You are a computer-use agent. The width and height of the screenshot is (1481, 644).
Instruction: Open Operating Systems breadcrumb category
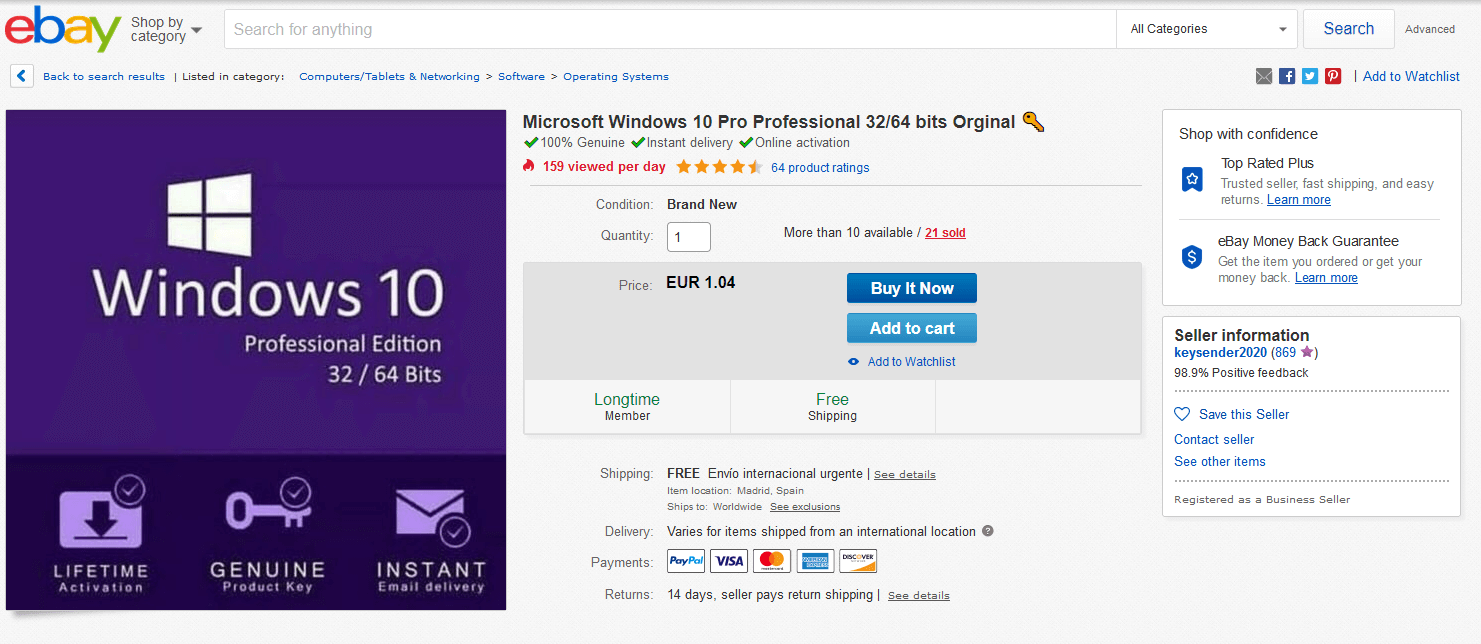click(615, 76)
